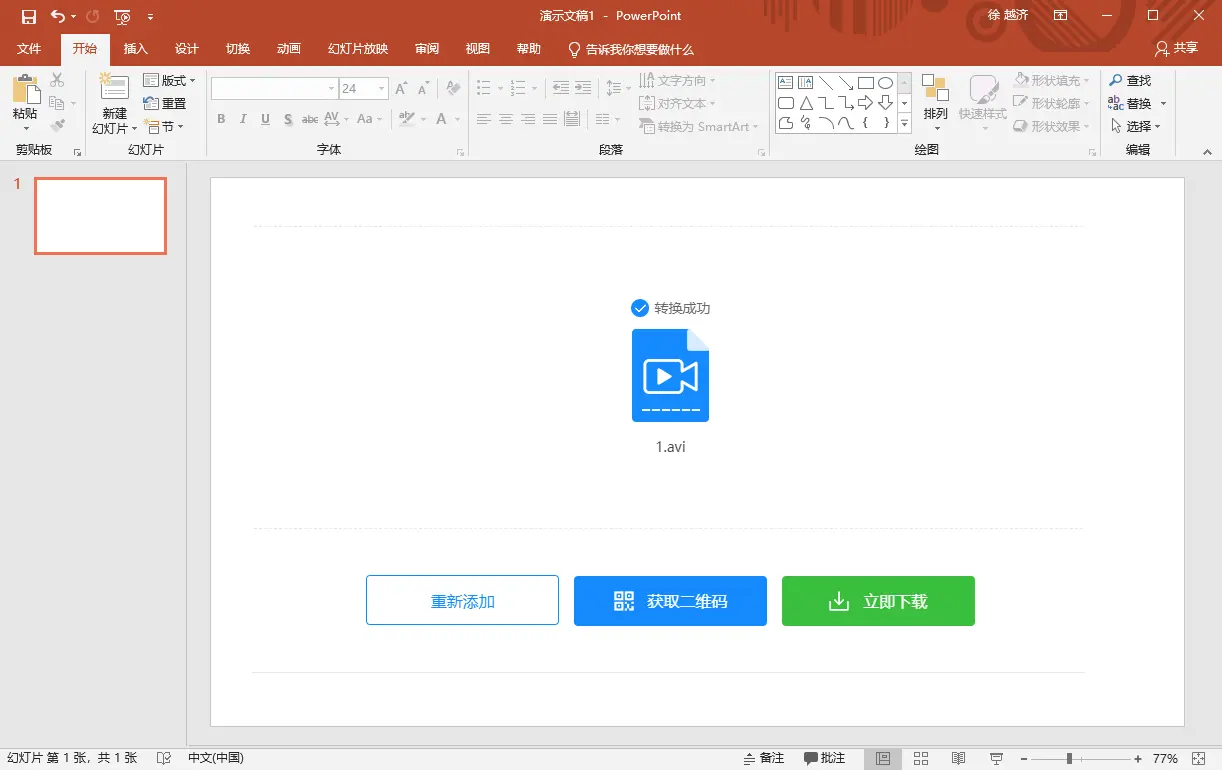Click the Share (共享) button
Image resolution: width=1222 pixels, height=770 pixels.
click(1176, 48)
